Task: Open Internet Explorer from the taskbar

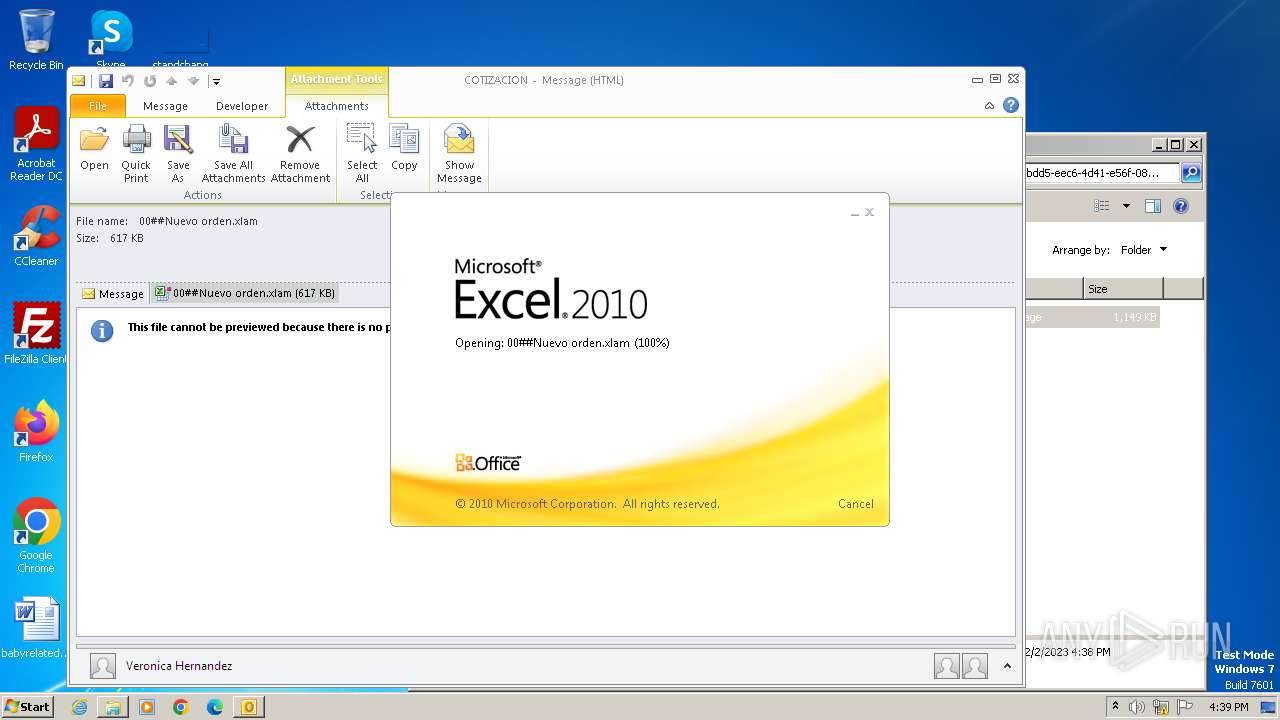Action: point(80,707)
